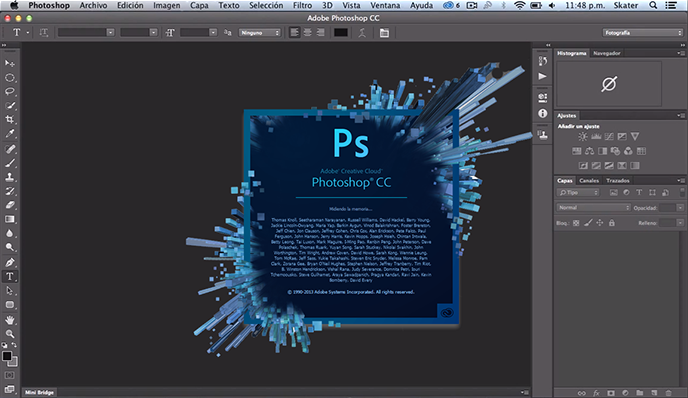Open the Normal blend mode dropdown
This screenshot has width=688, height=398.
coord(593,208)
